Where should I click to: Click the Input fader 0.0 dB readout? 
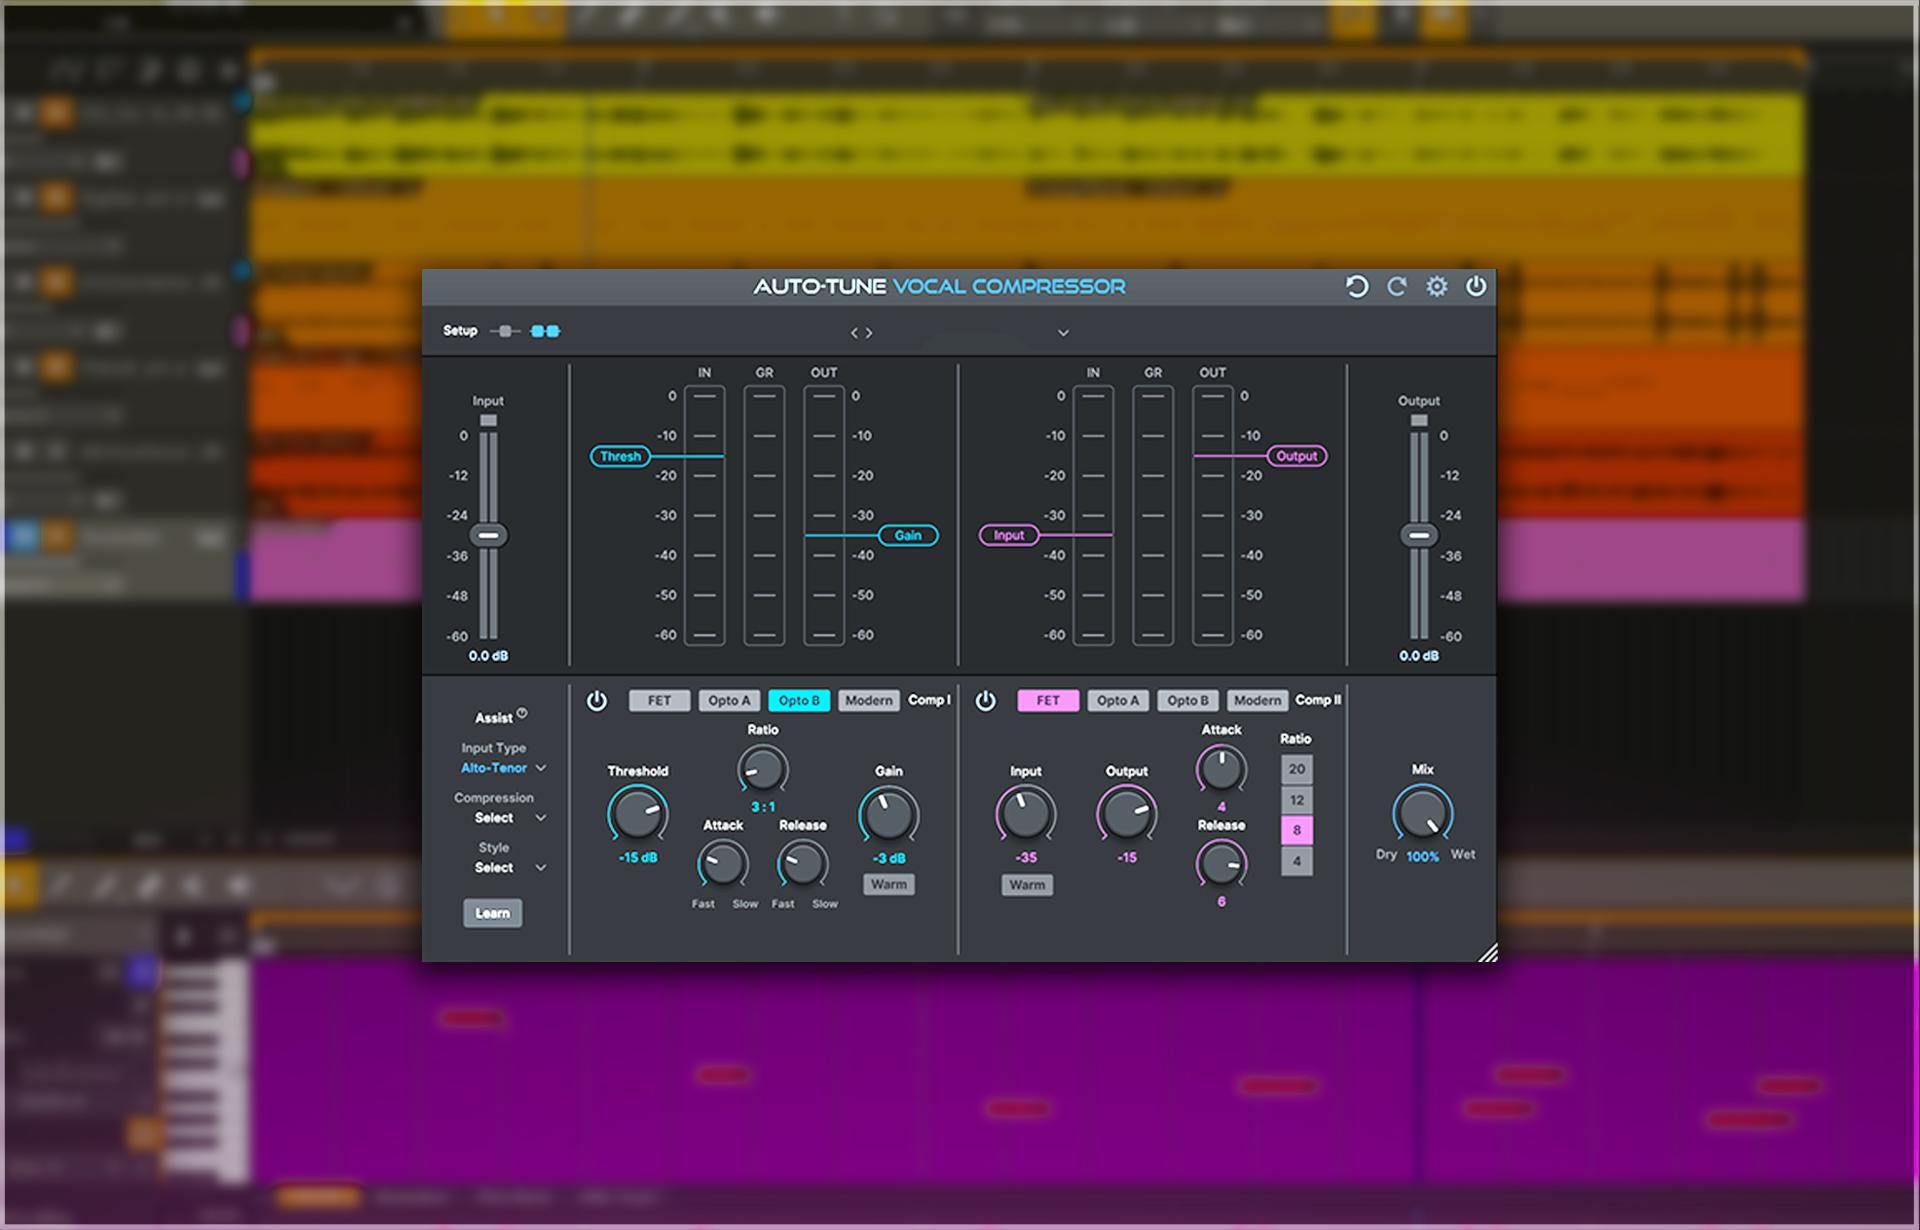(x=488, y=656)
